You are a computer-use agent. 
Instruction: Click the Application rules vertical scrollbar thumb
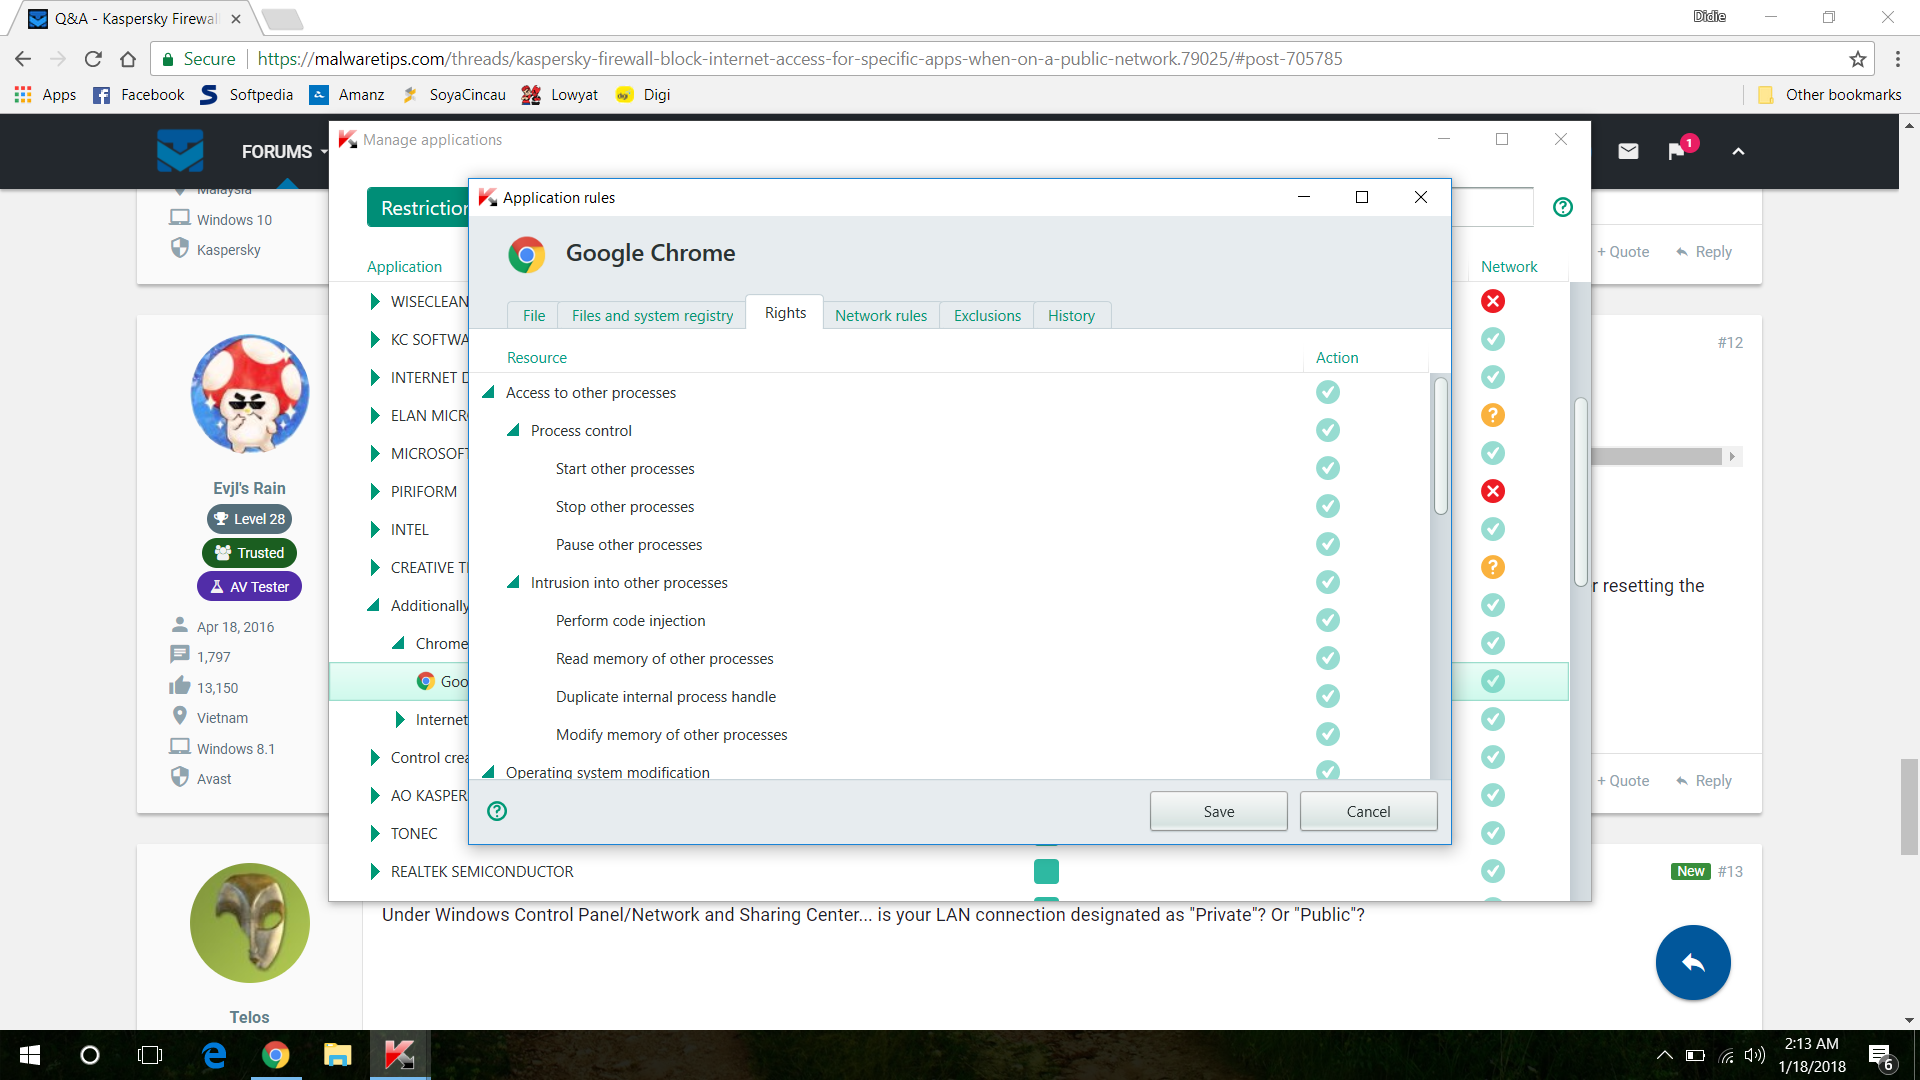point(1440,445)
